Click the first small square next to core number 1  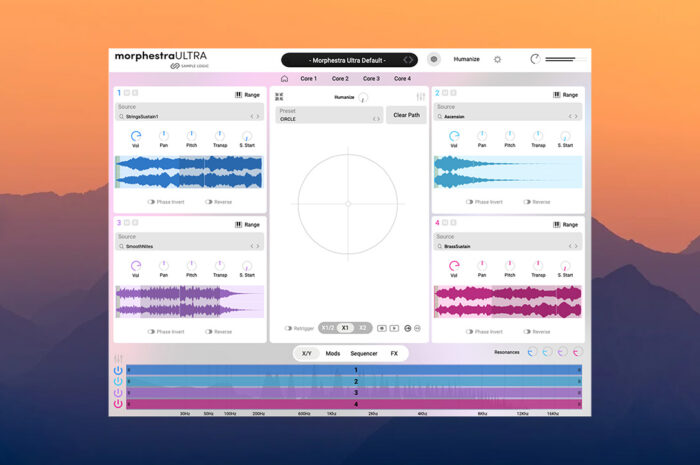coord(127,92)
